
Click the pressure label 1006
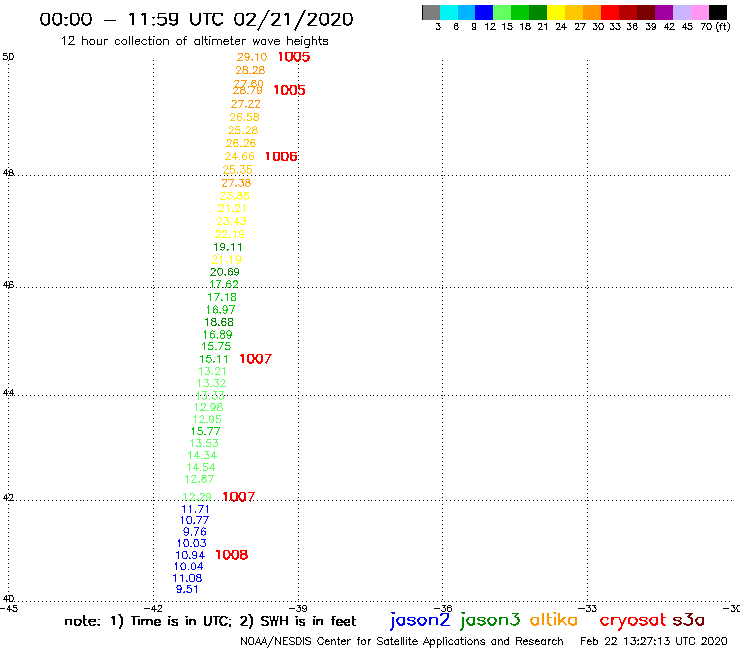pos(281,156)
